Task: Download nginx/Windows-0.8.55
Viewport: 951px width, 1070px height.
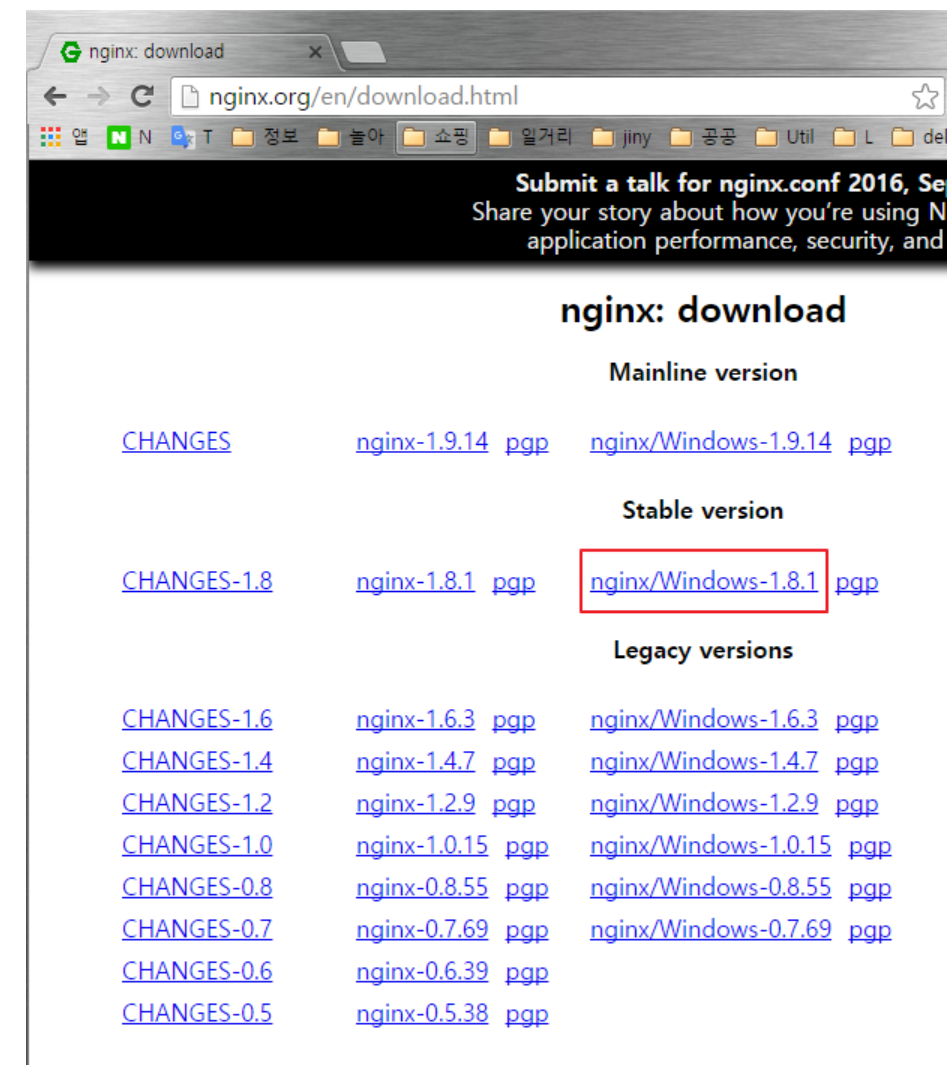Action: 711,888
